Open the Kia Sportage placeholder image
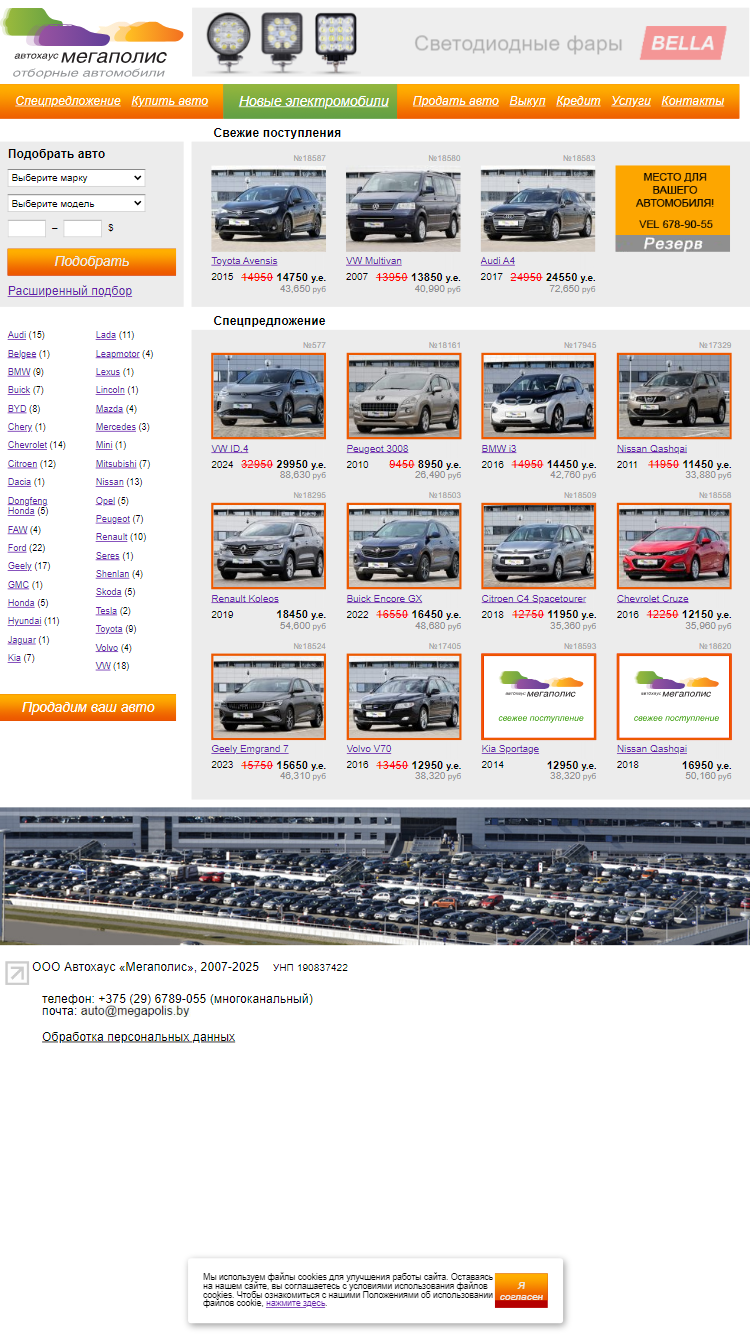 [539, 697]
